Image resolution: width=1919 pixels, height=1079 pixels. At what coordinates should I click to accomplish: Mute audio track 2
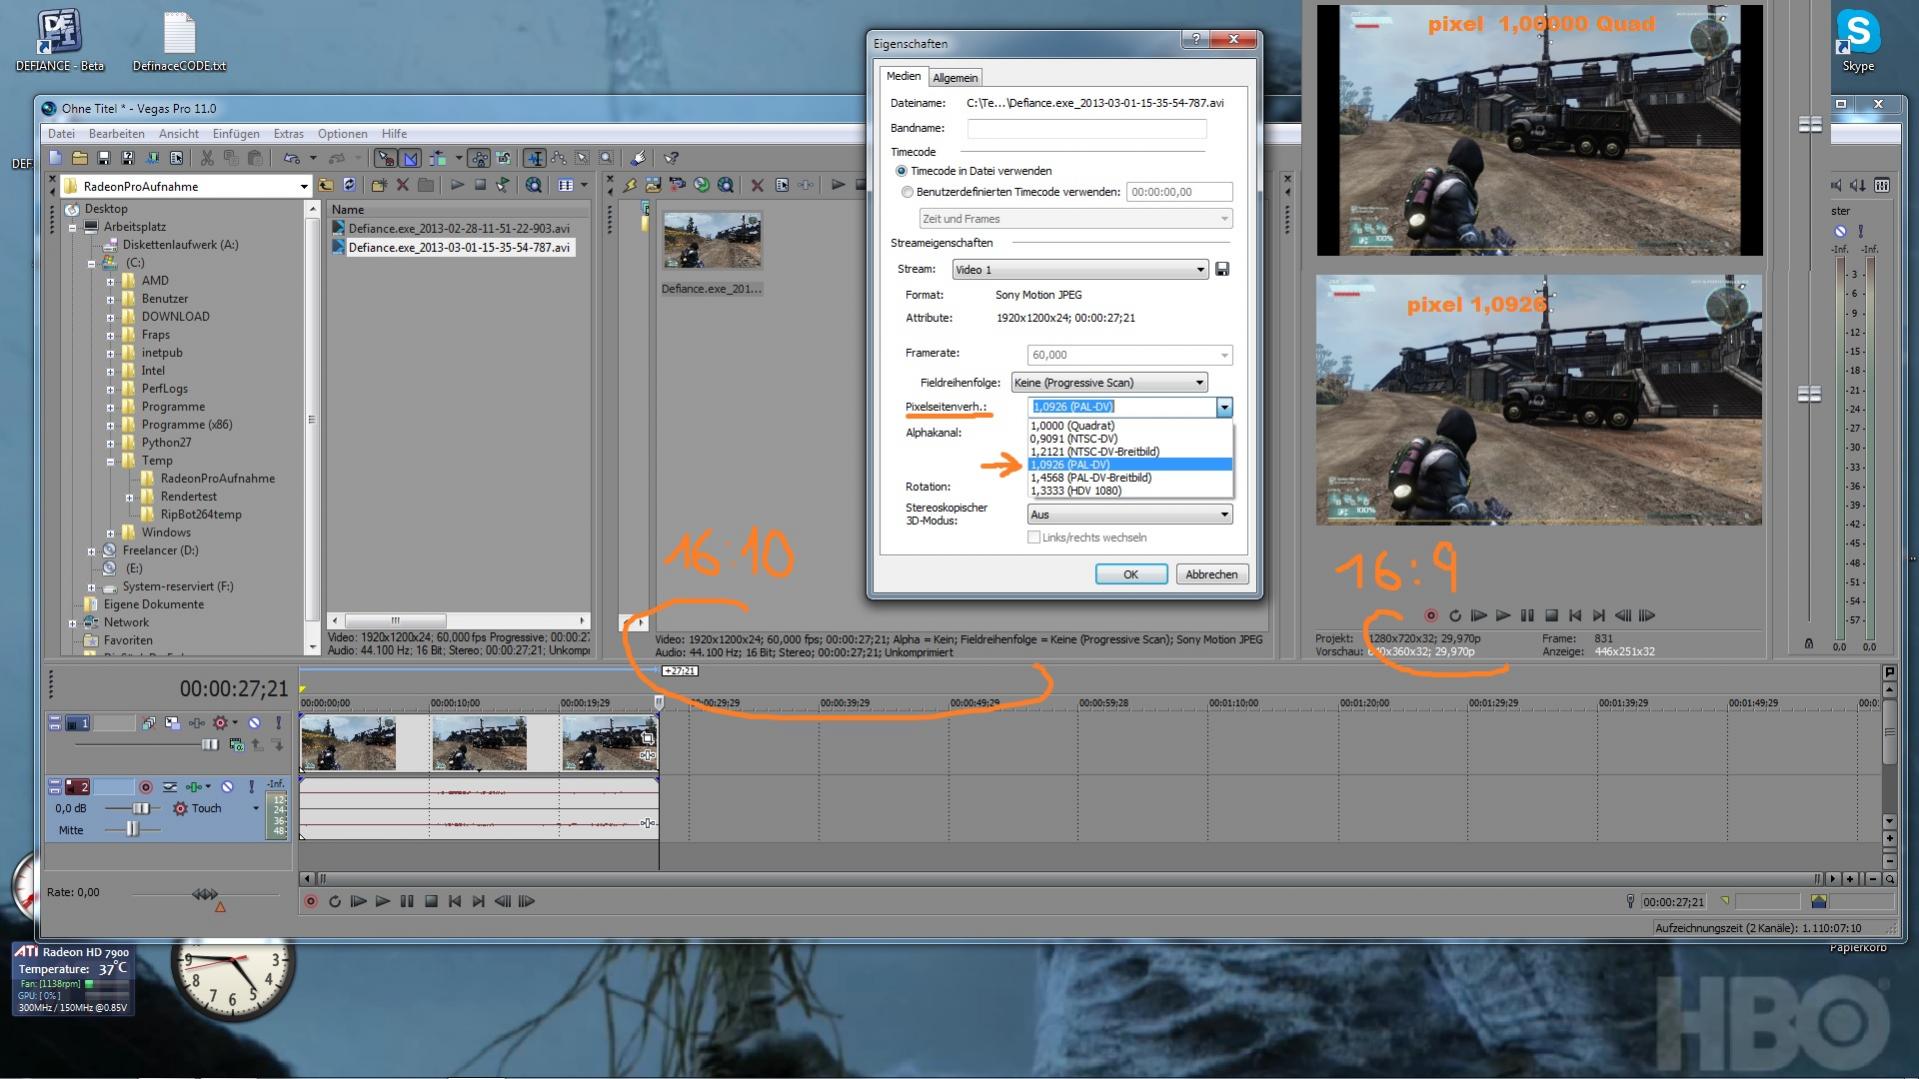227,787
